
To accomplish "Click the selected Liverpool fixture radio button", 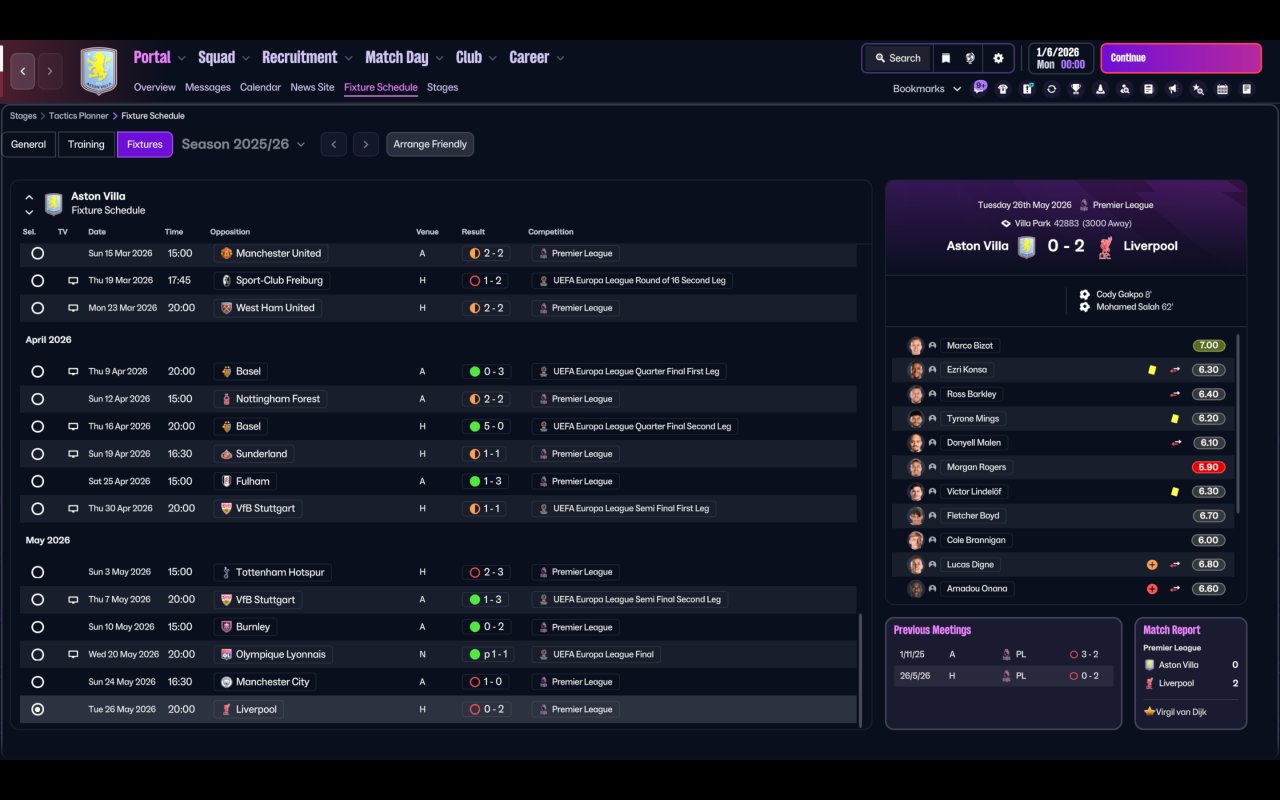I will tap(38, 710).
